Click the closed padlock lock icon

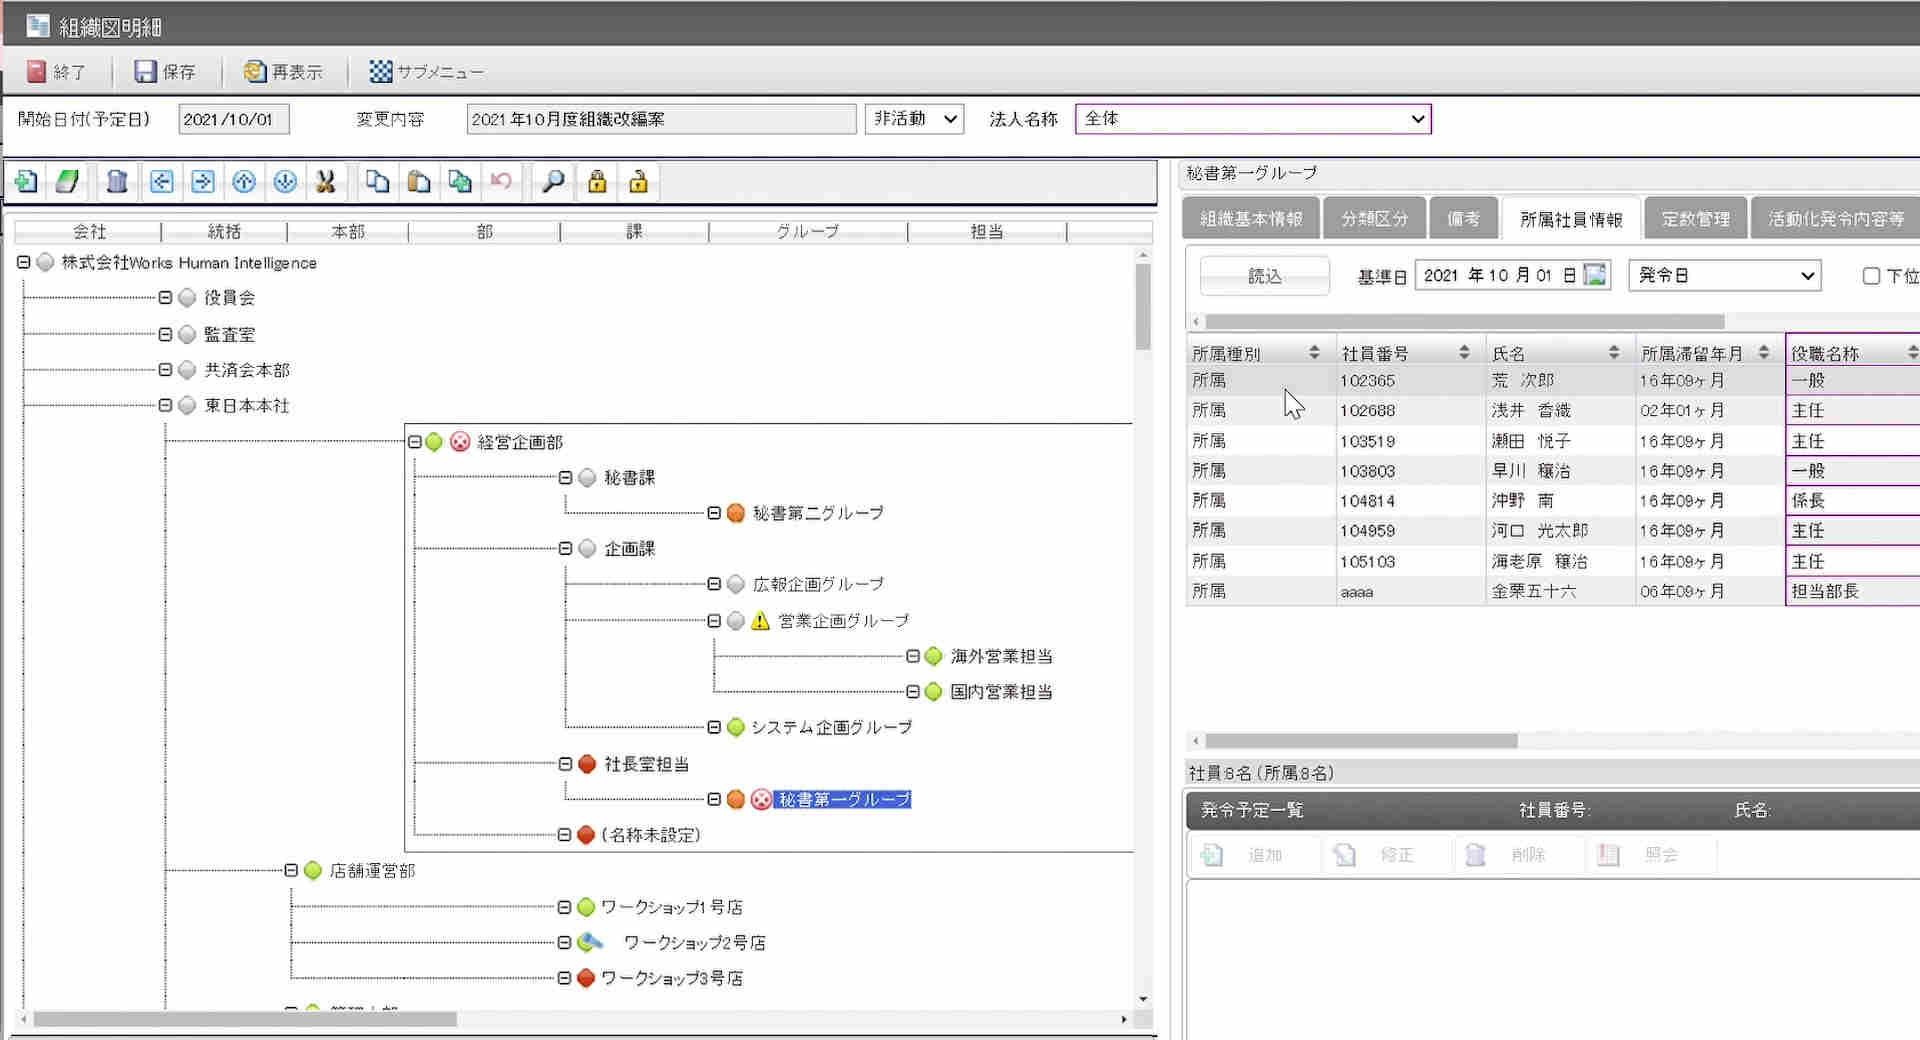[x=597, y=181]
